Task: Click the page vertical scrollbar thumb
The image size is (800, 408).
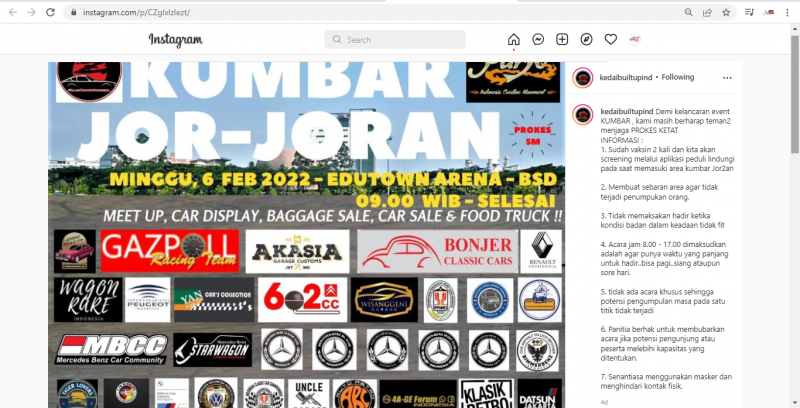Action: (x=795, y=94)
